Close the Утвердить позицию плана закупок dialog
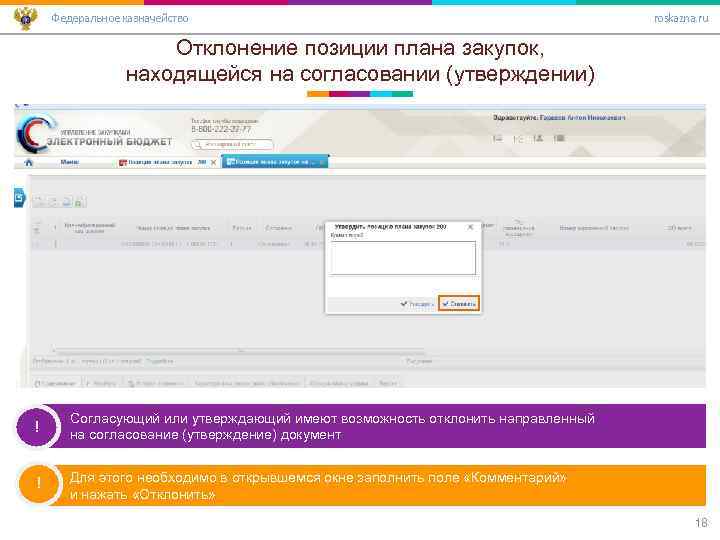720x540 pixels. pos(470,227)
